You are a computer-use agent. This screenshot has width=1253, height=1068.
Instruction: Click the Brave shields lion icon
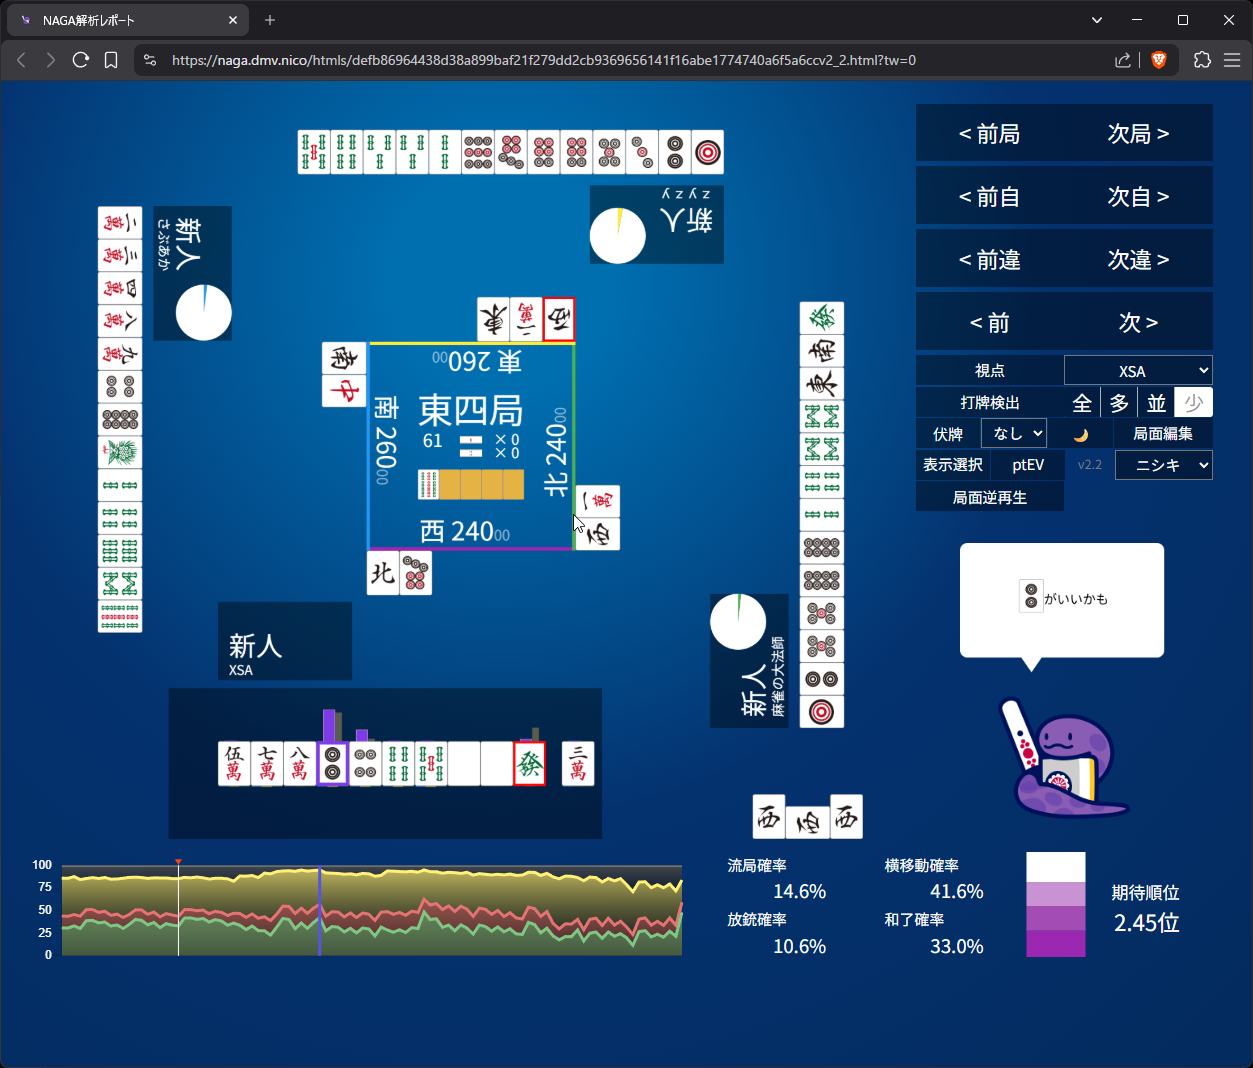pyautogui.click(x=1159, y=60)
